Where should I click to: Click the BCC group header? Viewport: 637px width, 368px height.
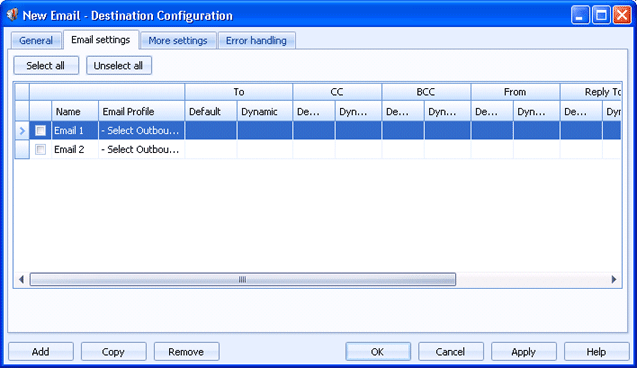[426, 92]
